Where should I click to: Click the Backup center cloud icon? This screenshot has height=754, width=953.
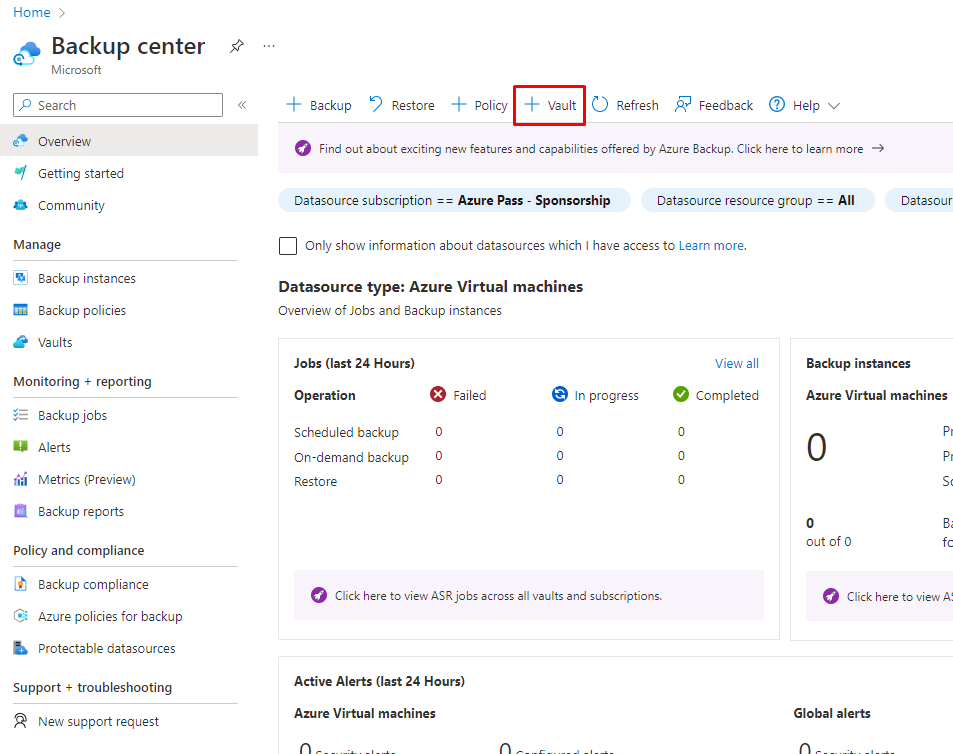point(27,54)
